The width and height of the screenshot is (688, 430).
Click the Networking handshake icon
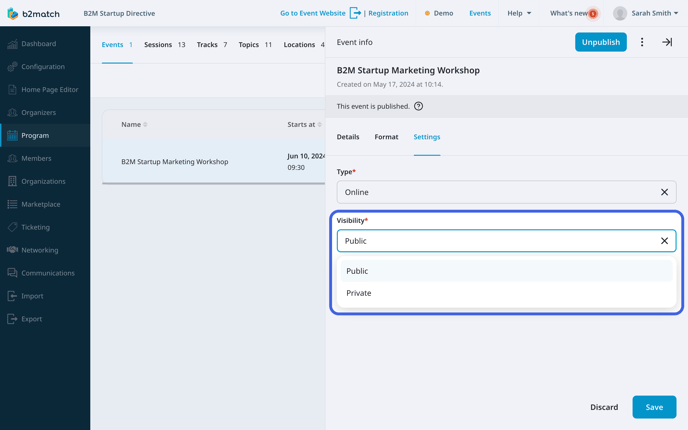[12, 250]
